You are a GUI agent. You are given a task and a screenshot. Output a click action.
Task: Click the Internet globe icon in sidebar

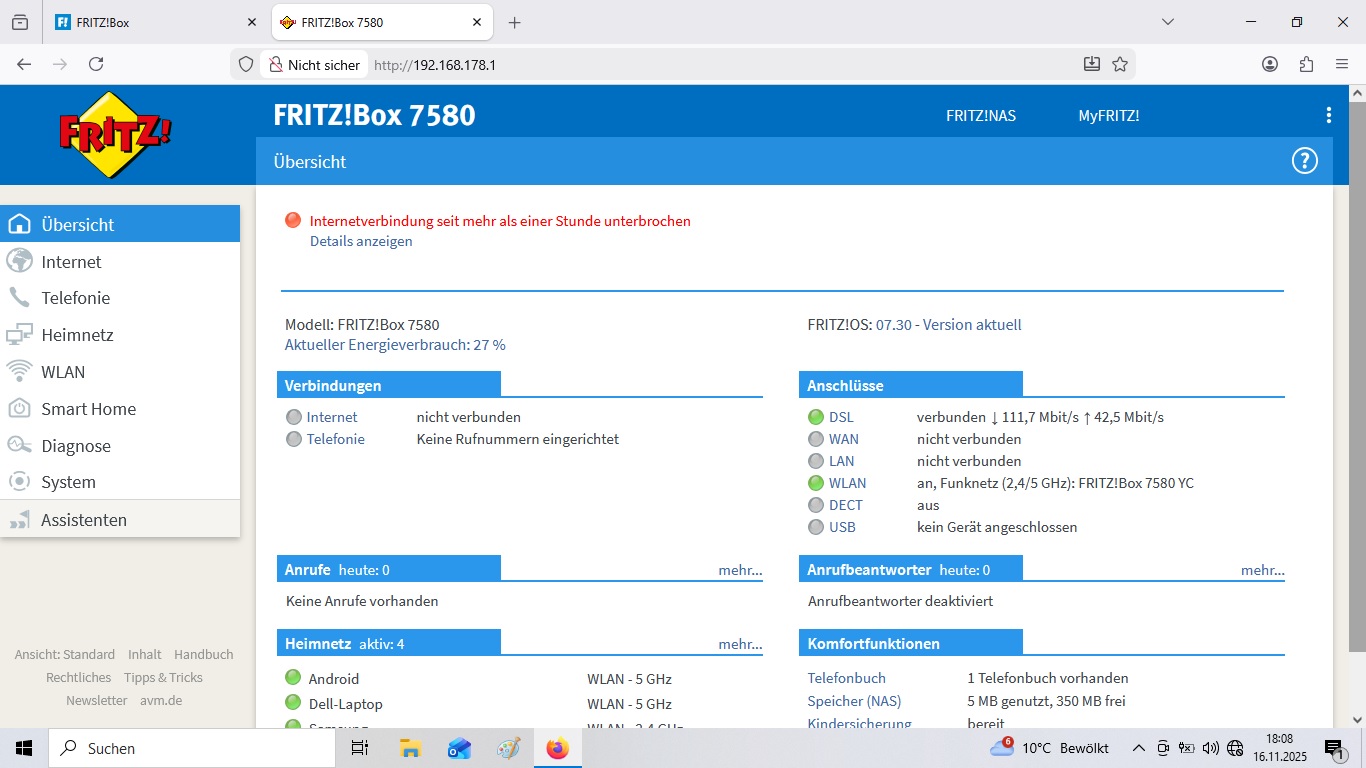coord(19,261)
